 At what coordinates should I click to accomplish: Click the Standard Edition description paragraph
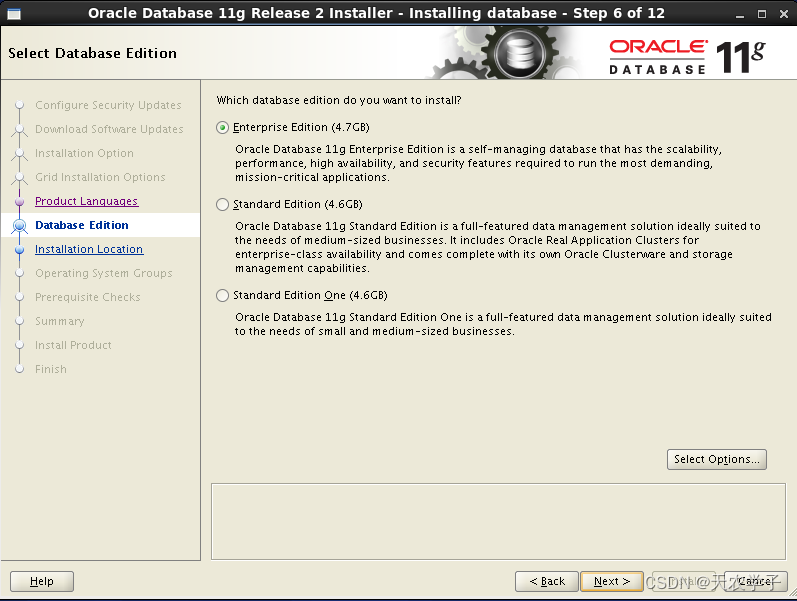[x=498, y=247]
